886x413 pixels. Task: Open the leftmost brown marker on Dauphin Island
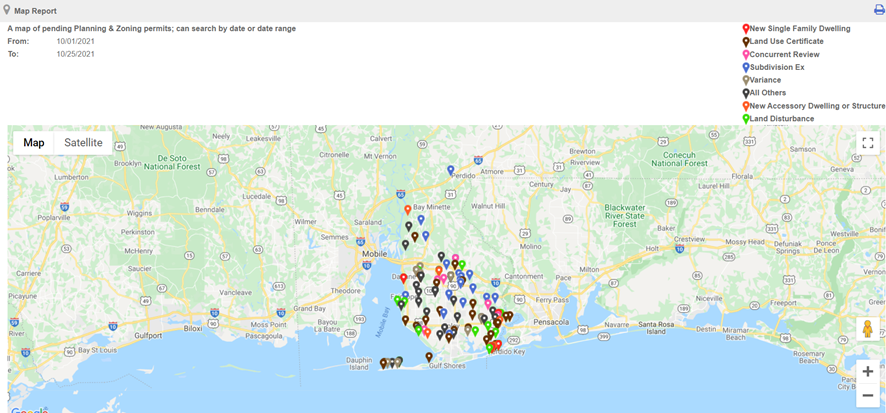coord(383,363)
